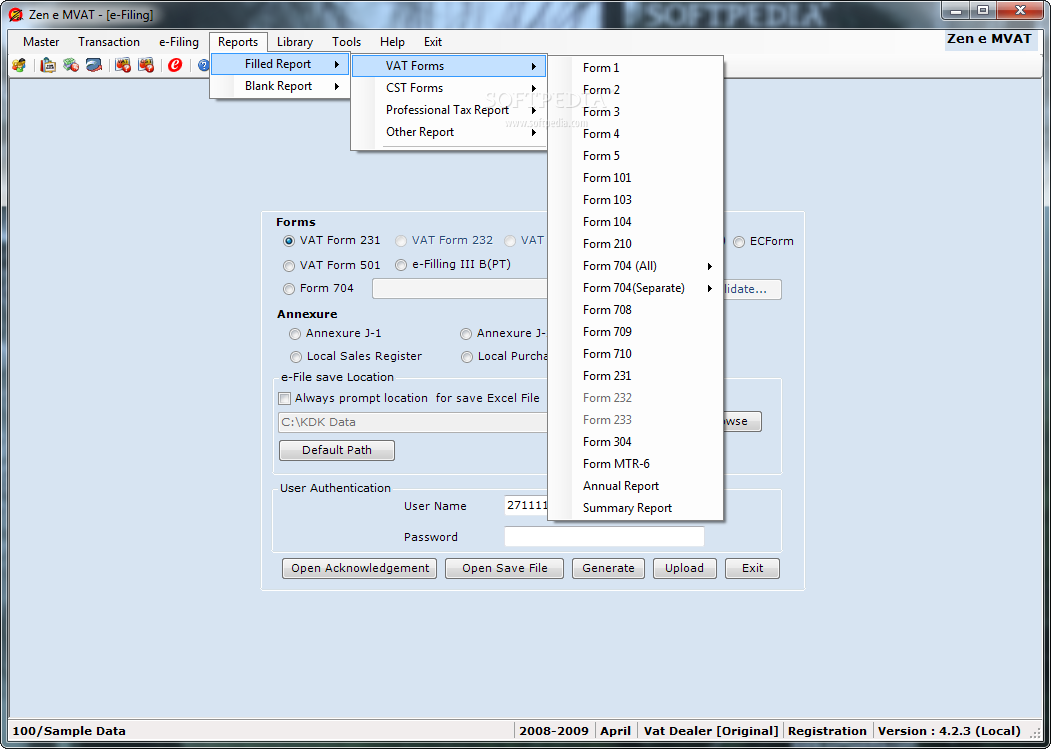Open the Library menu

(x=295, y=42)
